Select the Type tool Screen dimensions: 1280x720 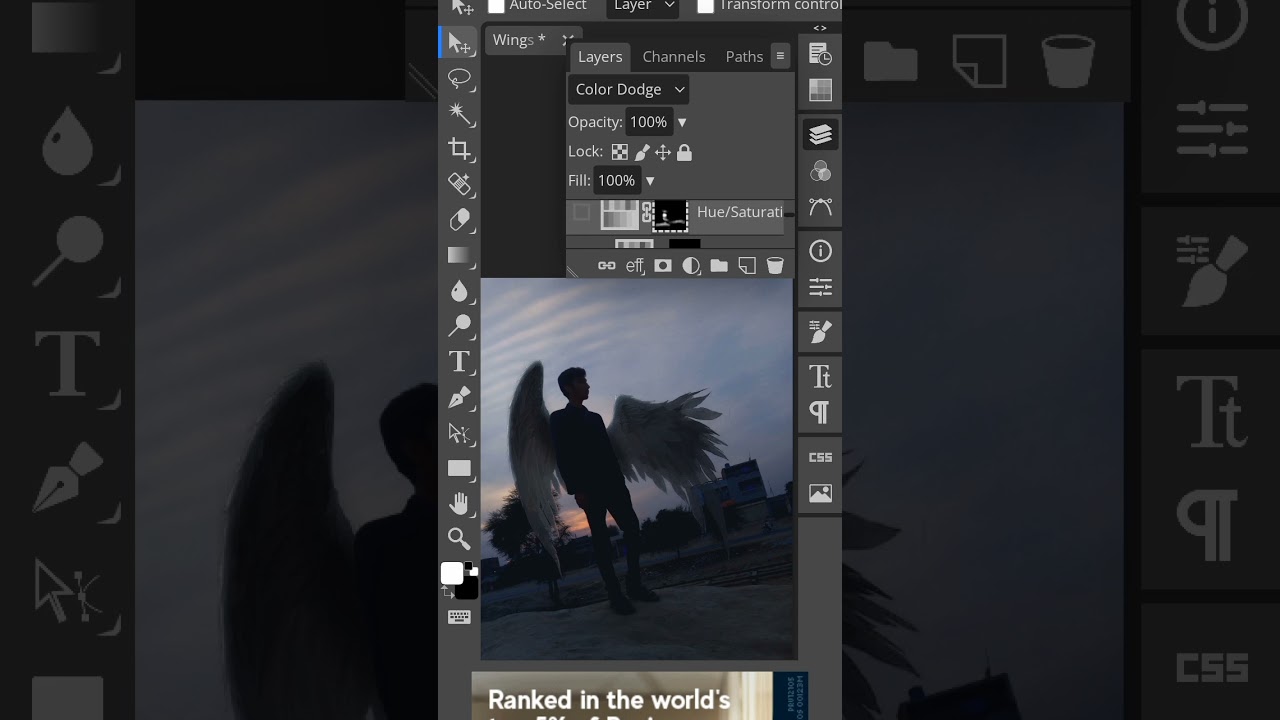460,361
